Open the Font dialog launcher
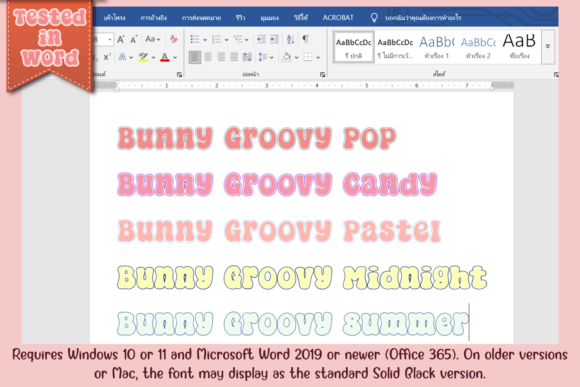This screenshot has width=580, height=387. 179,75
